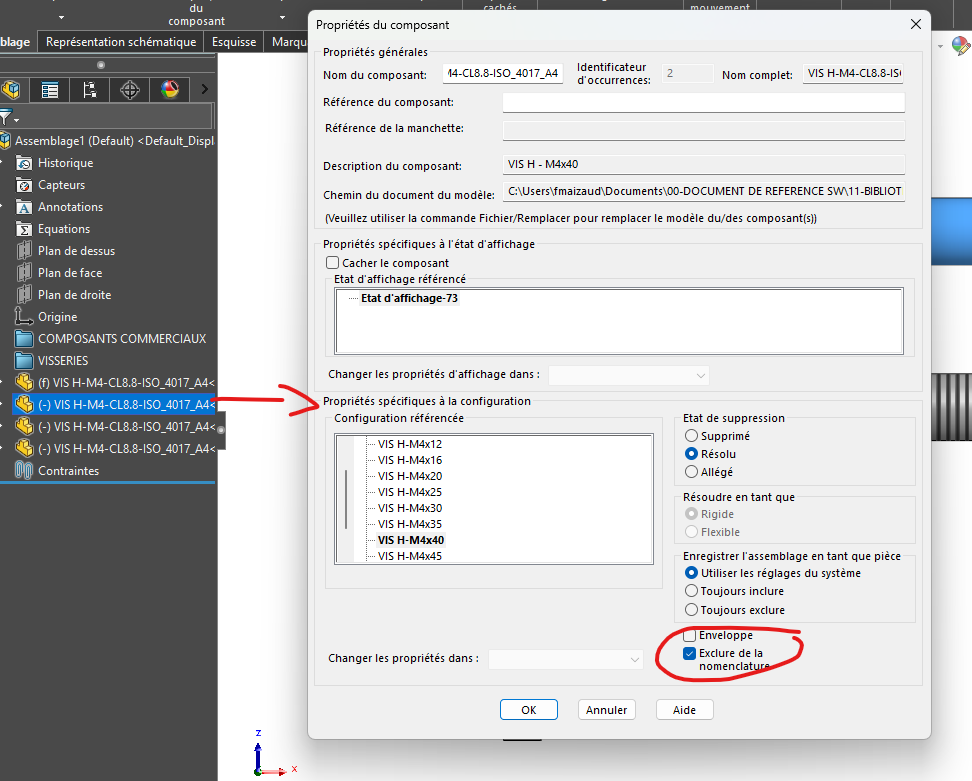972x781 pixels.
Task: Open the PropertyManager tab icon
Action: tap(49, 90)
